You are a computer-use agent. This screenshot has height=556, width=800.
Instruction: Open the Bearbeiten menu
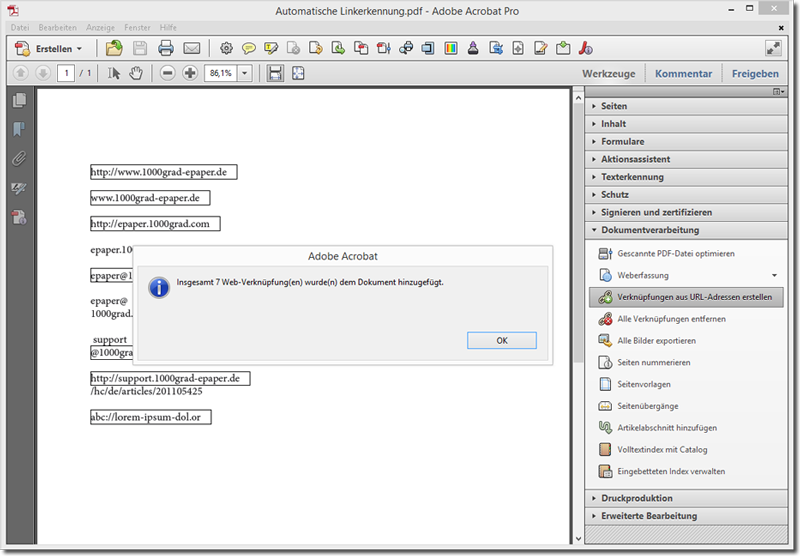(58, 28)
